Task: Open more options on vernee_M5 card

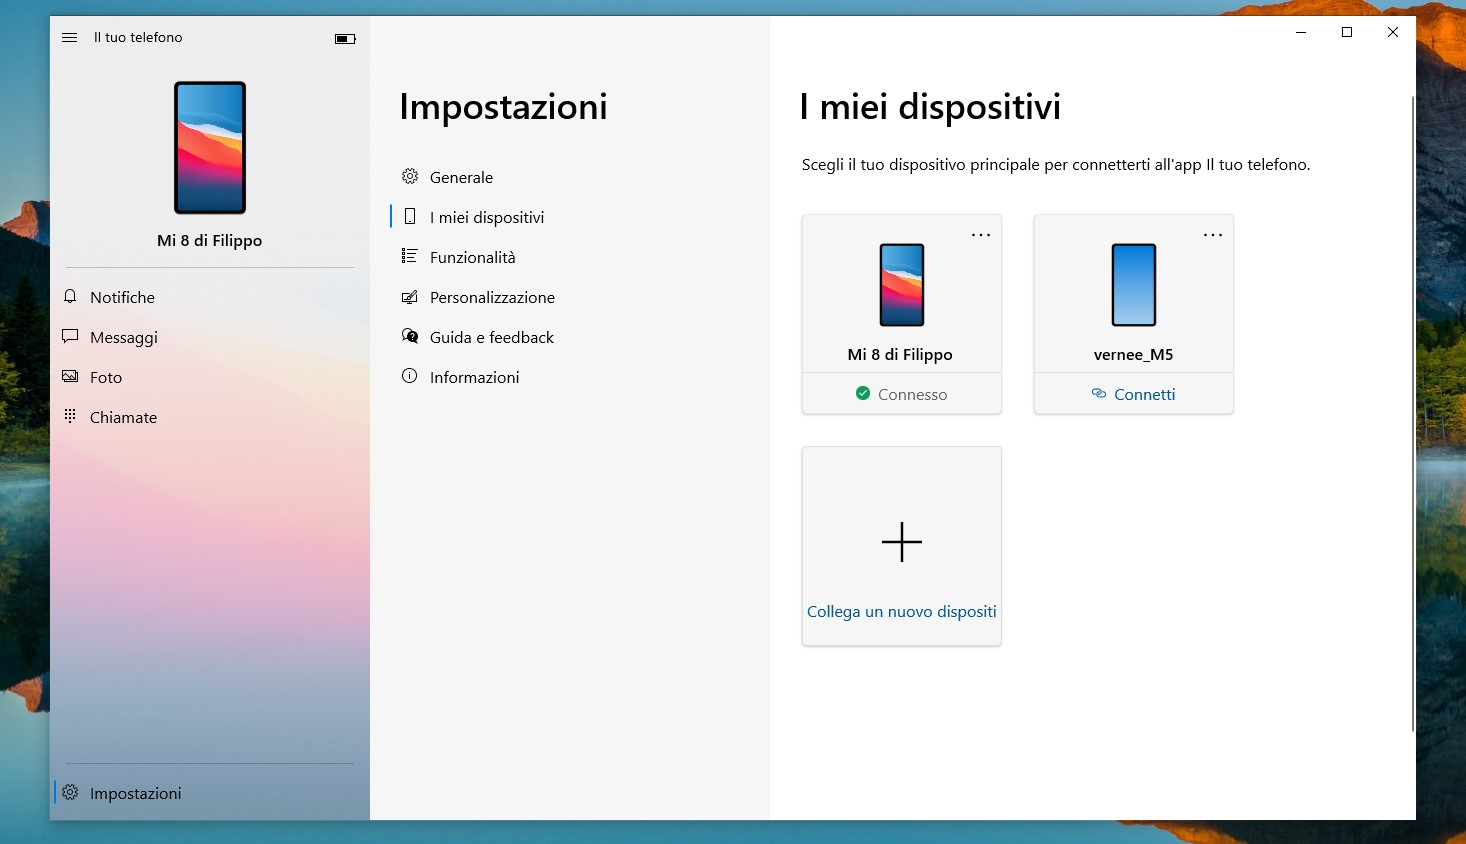Action: point(1213,235)
